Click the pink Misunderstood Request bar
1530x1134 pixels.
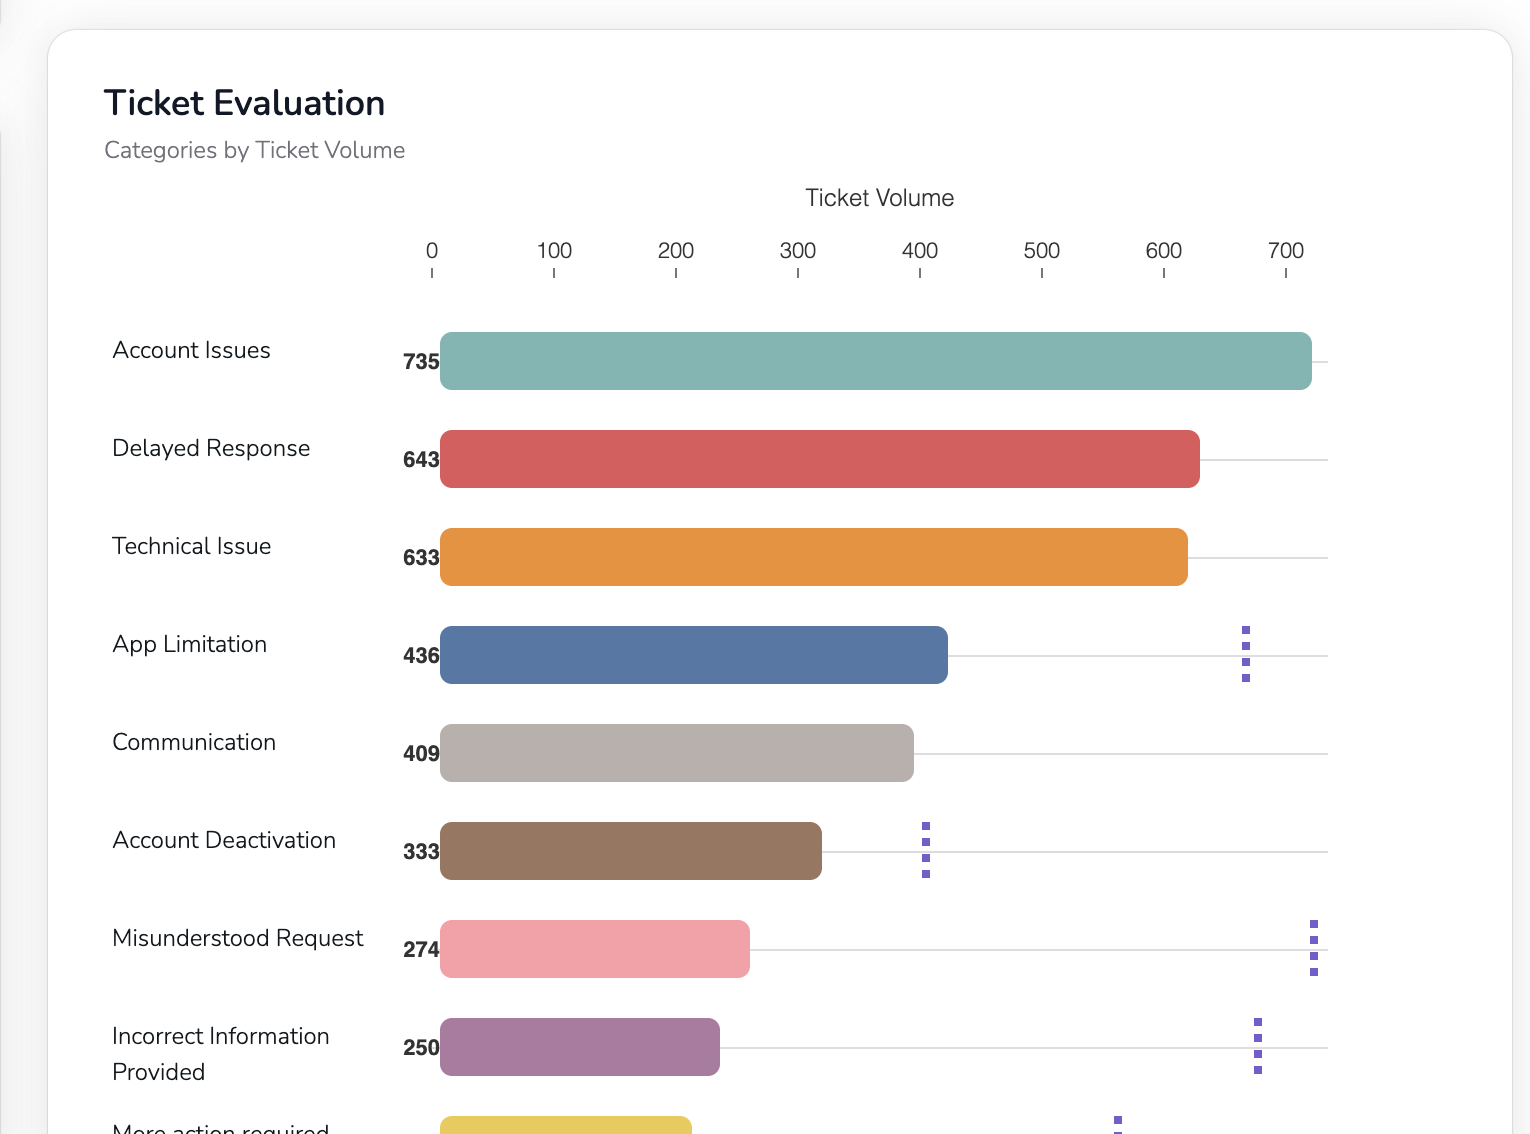tap(594, 949)
